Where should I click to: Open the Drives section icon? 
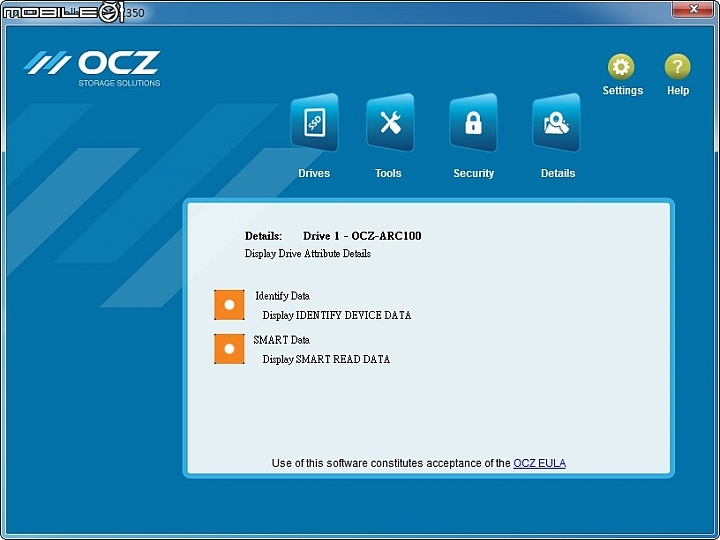coord(315,123)
